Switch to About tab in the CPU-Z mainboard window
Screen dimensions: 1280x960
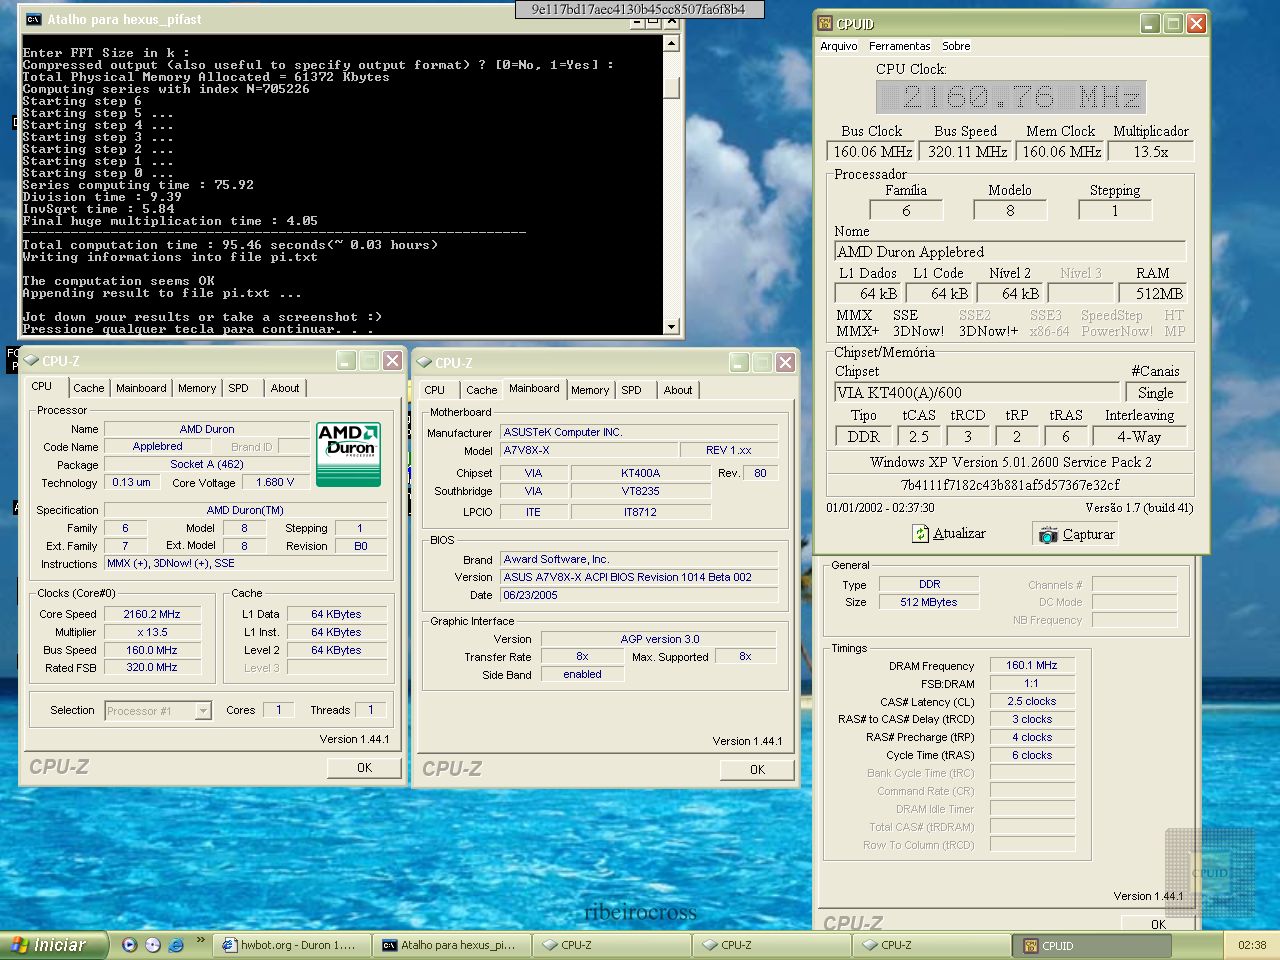[x=678, y=390]
